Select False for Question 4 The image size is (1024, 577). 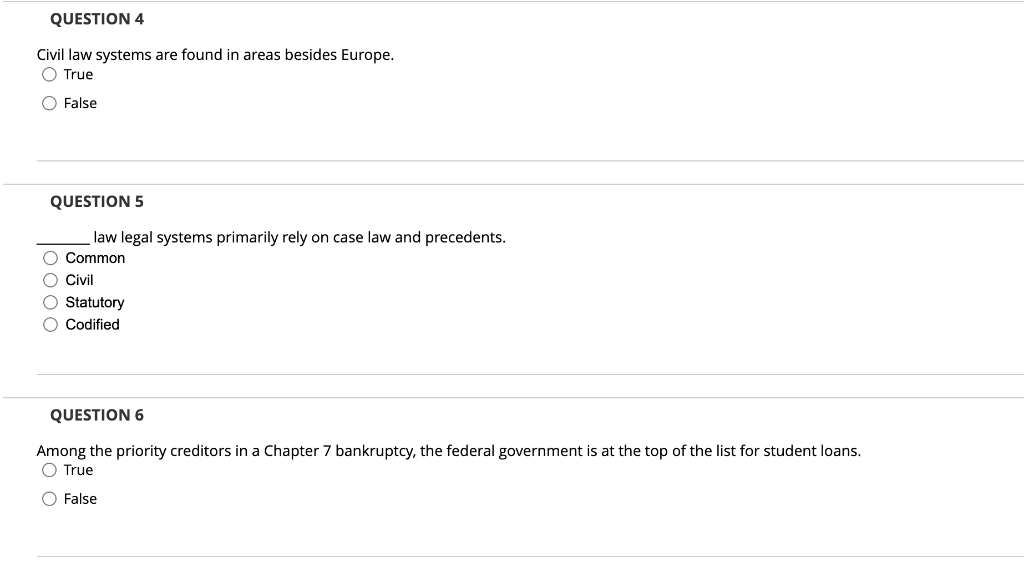(49, 101)
